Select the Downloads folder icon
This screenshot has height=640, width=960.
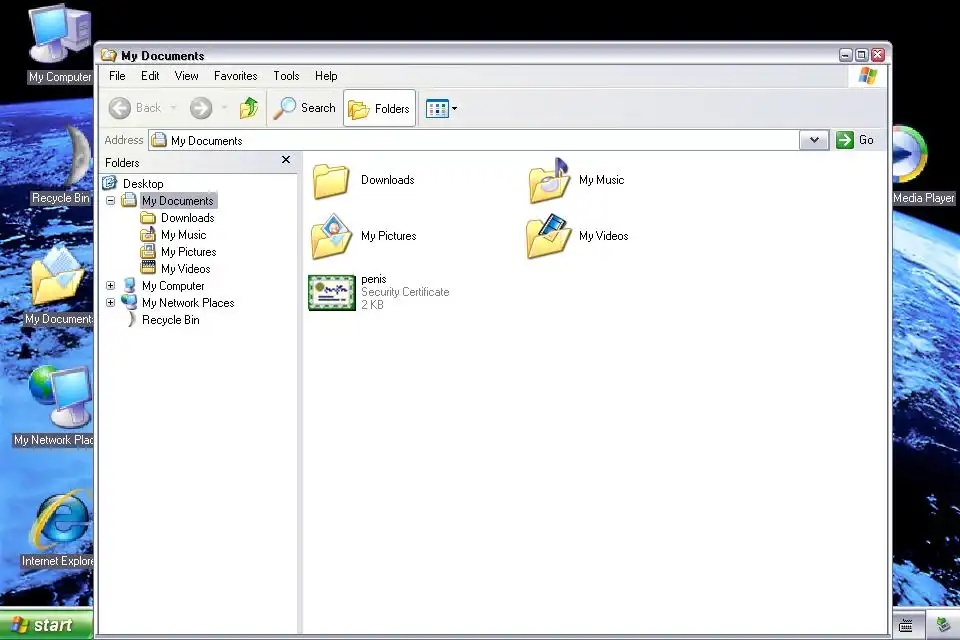[331, 181]
